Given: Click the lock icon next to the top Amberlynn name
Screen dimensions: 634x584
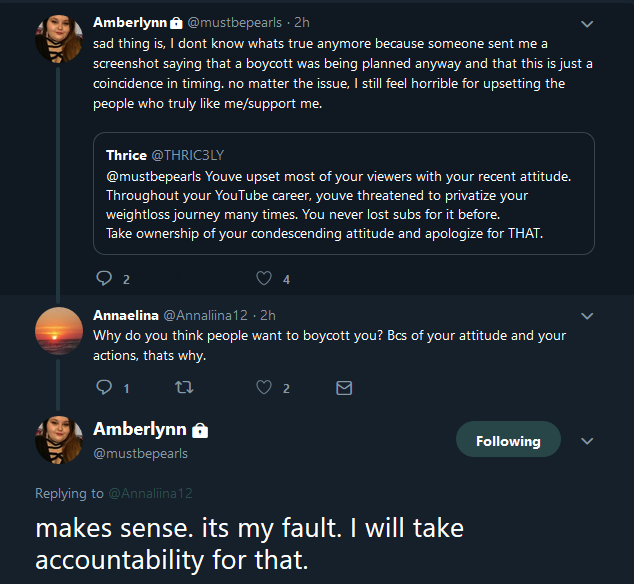Looking at the screenshot, I should [x=176, y=23].
